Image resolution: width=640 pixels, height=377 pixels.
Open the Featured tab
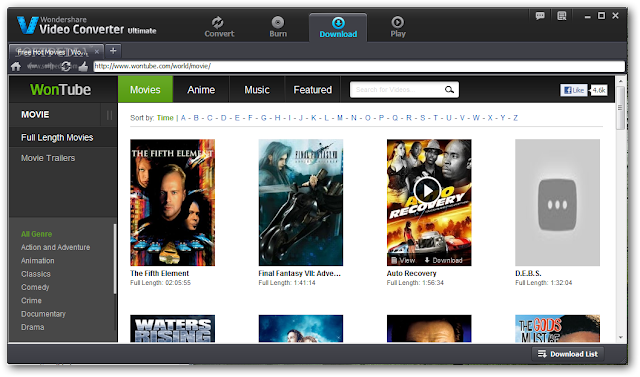click(313, 90)
